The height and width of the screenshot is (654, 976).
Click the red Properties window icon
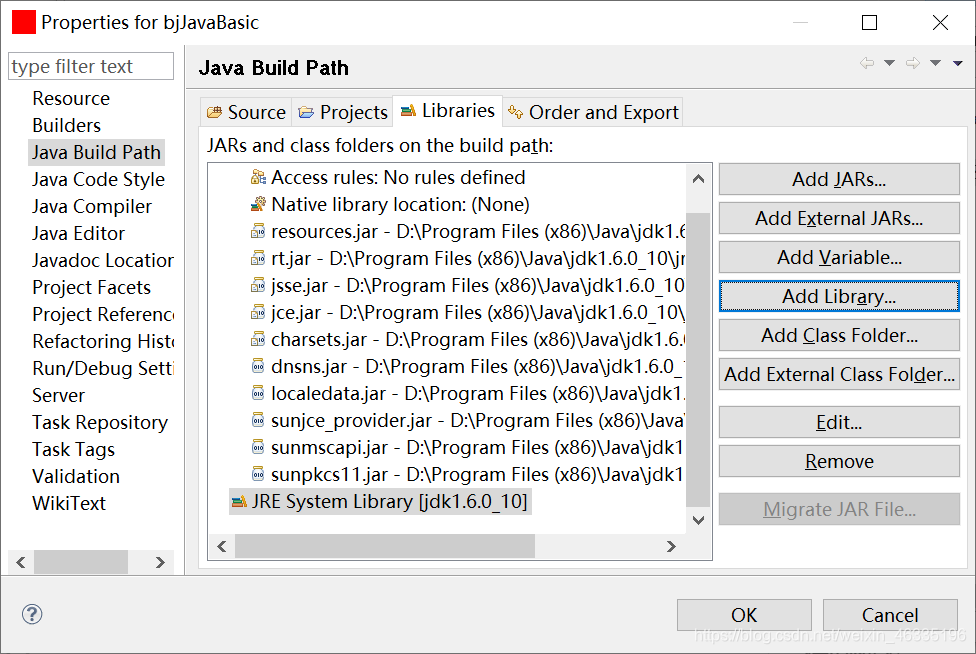point(24,22)
